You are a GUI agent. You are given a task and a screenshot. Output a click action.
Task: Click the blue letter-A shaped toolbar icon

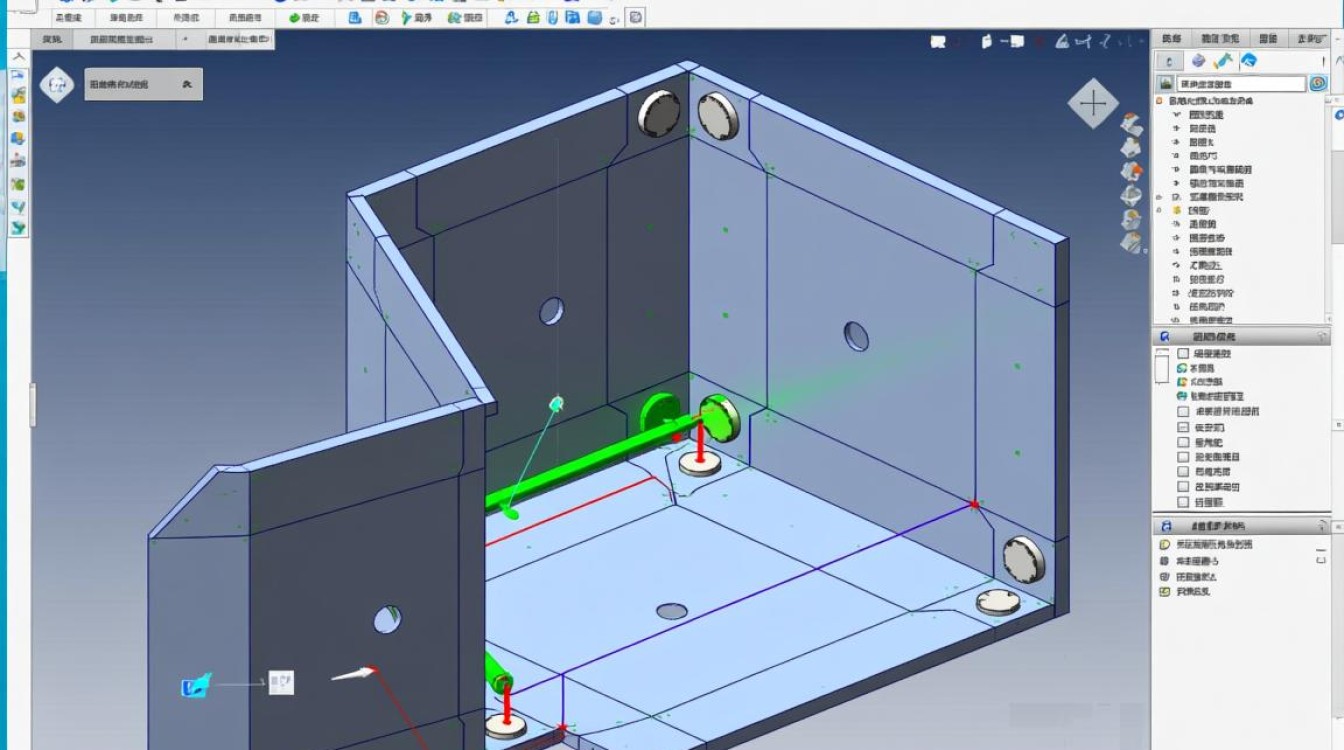coord(512,18)
